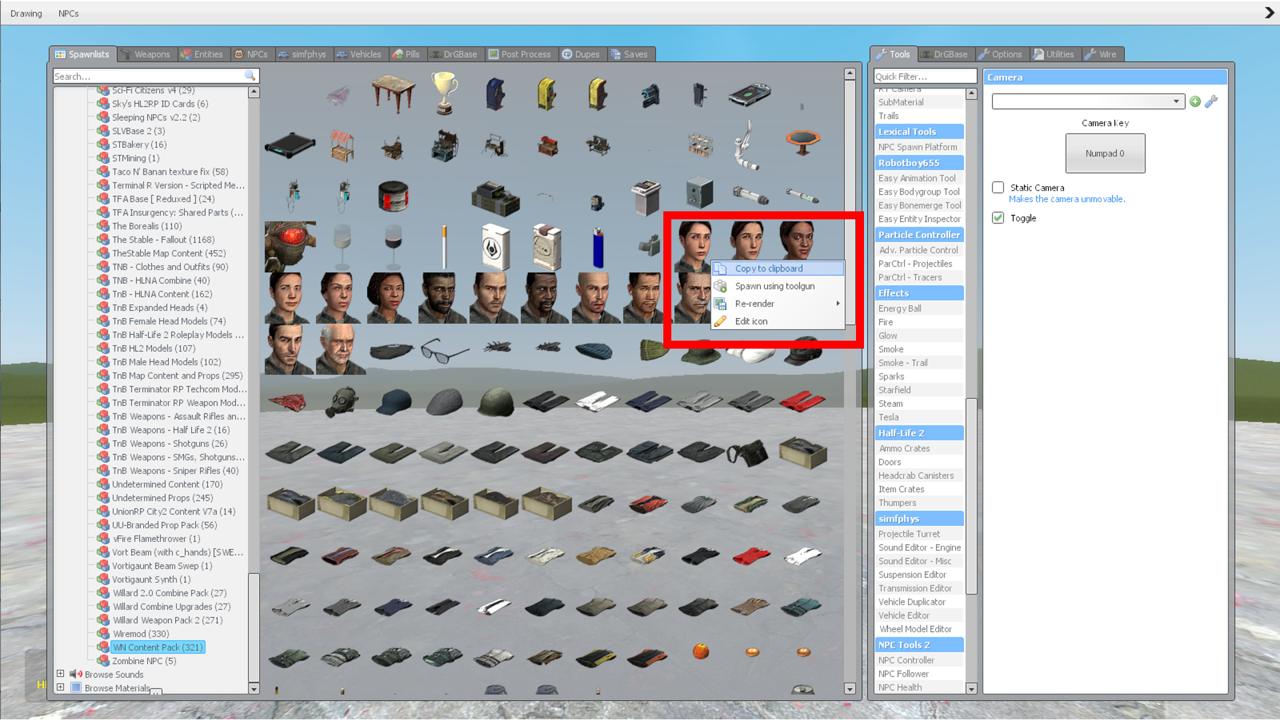Open preset editor with the wrench icon
Viewport: 1280px width, 720px height.
[1211, 102]
